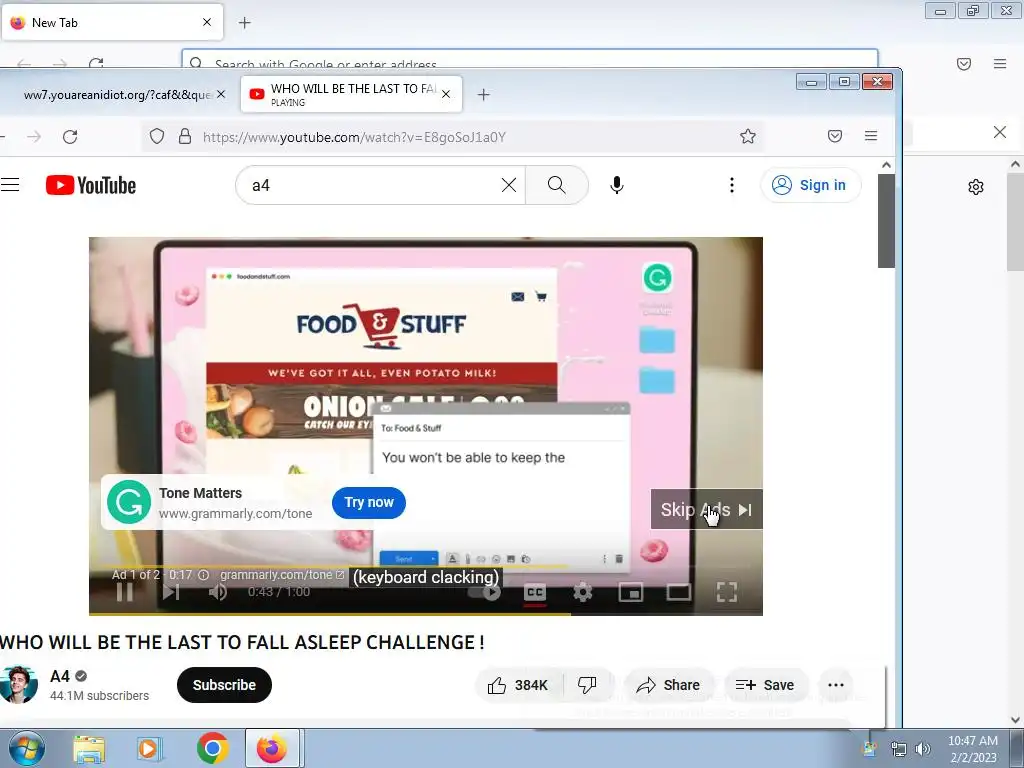Open Pocket icon in background window
1024x768 pixels.
964,63
